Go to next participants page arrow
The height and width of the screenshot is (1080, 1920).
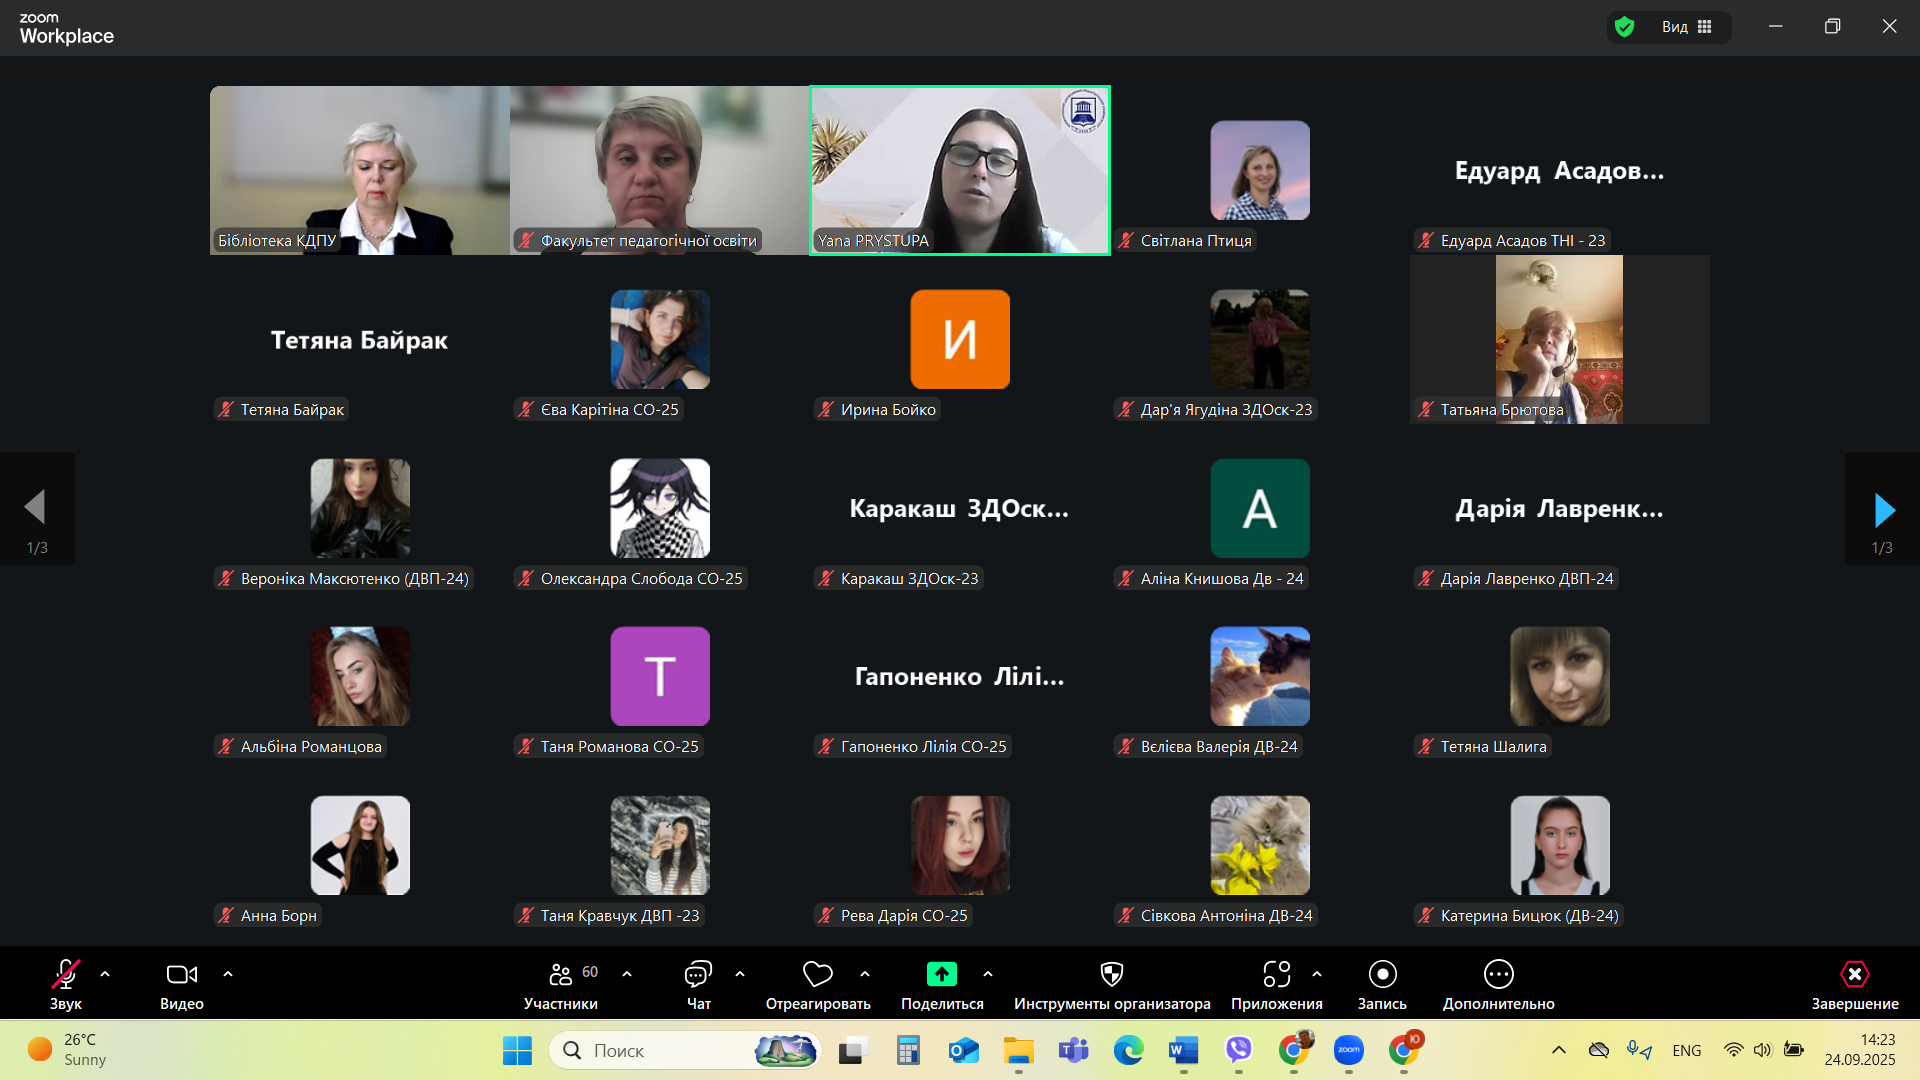click(1883, 510)
